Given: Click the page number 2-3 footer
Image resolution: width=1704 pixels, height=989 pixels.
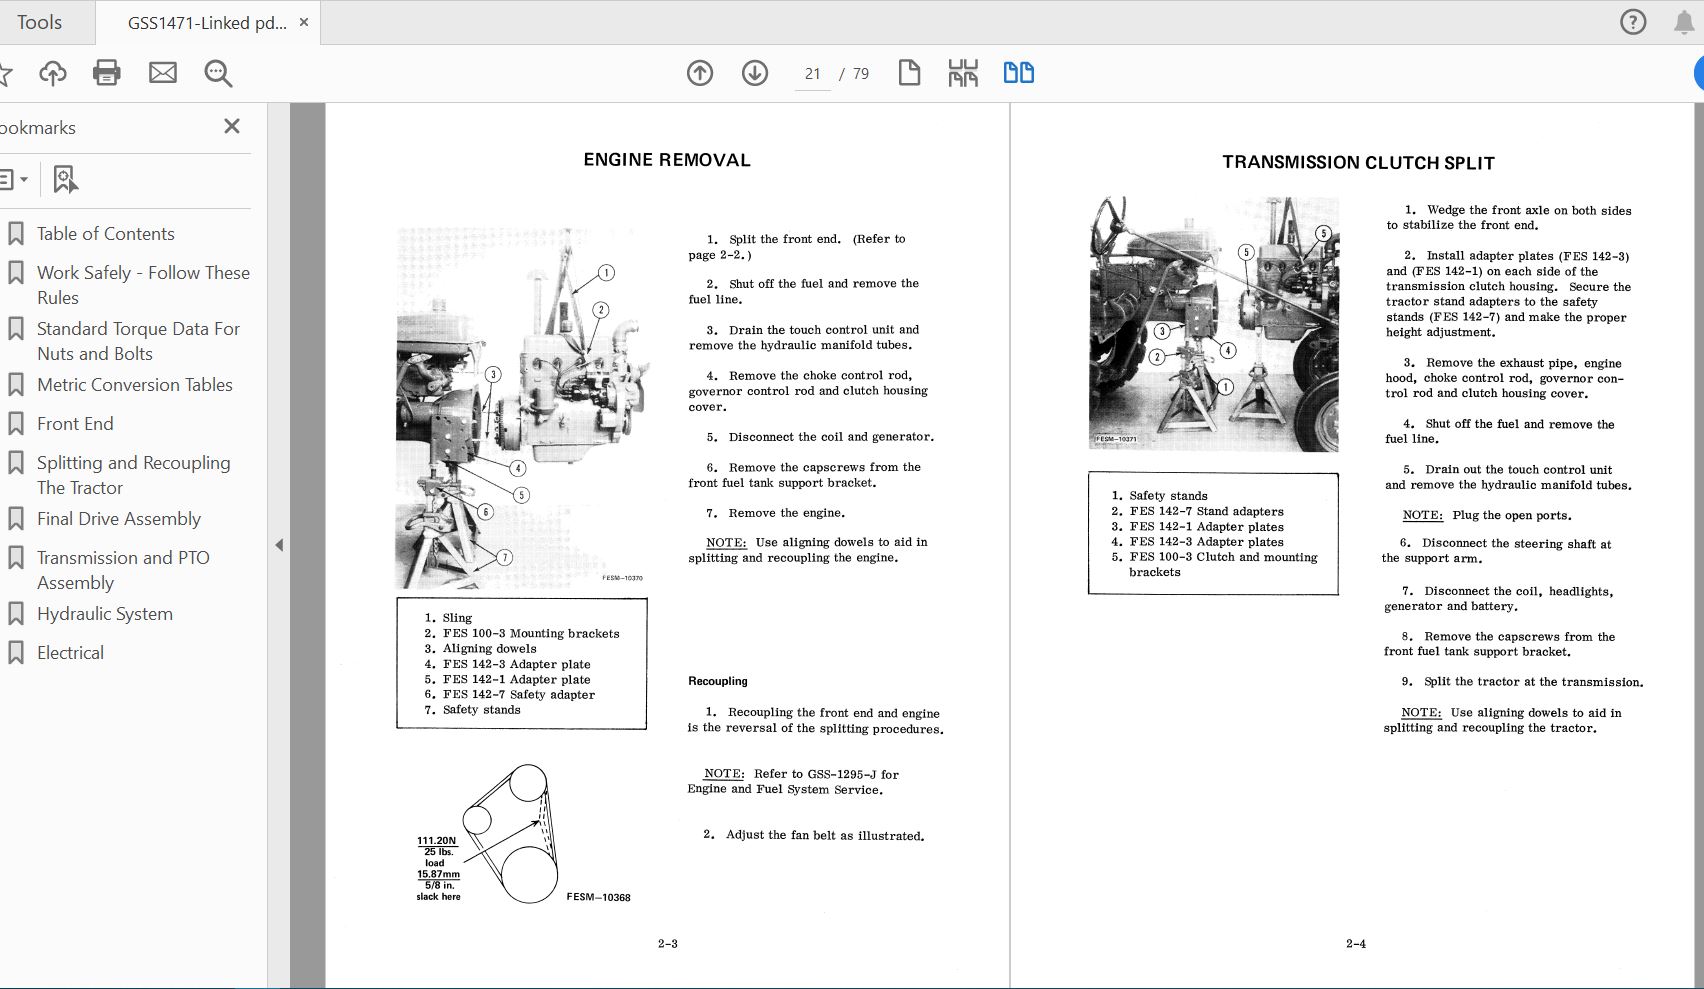Looking at the screenshot, I should point(668,943).
